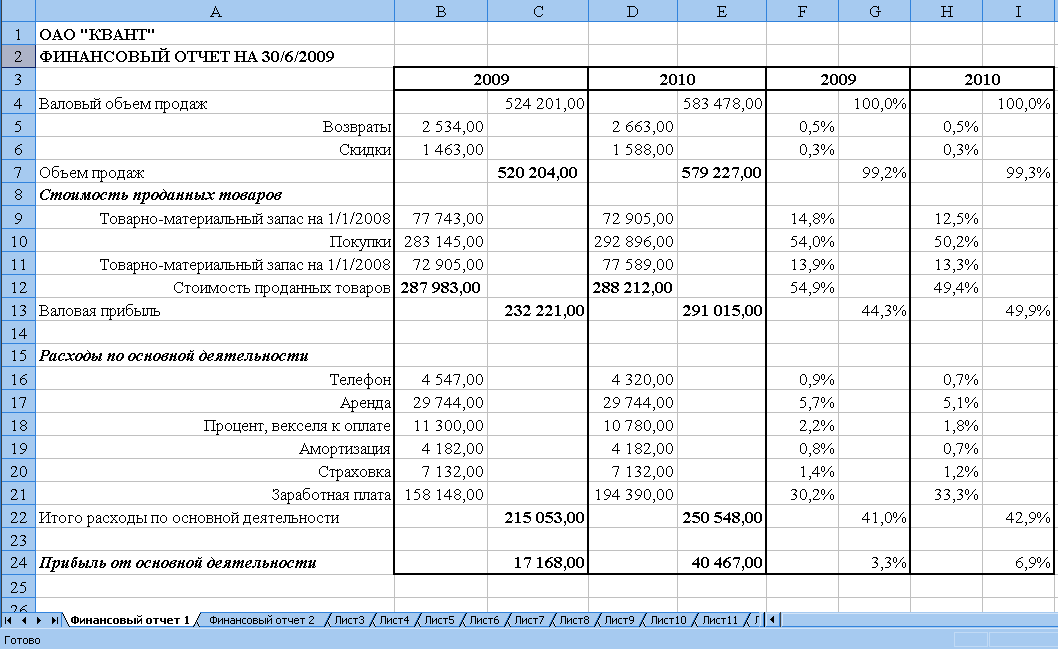The image size is (1058, 649).
Task: Select Стоимость проданных товаров italic heading
Action: click(x=215, y=195)
